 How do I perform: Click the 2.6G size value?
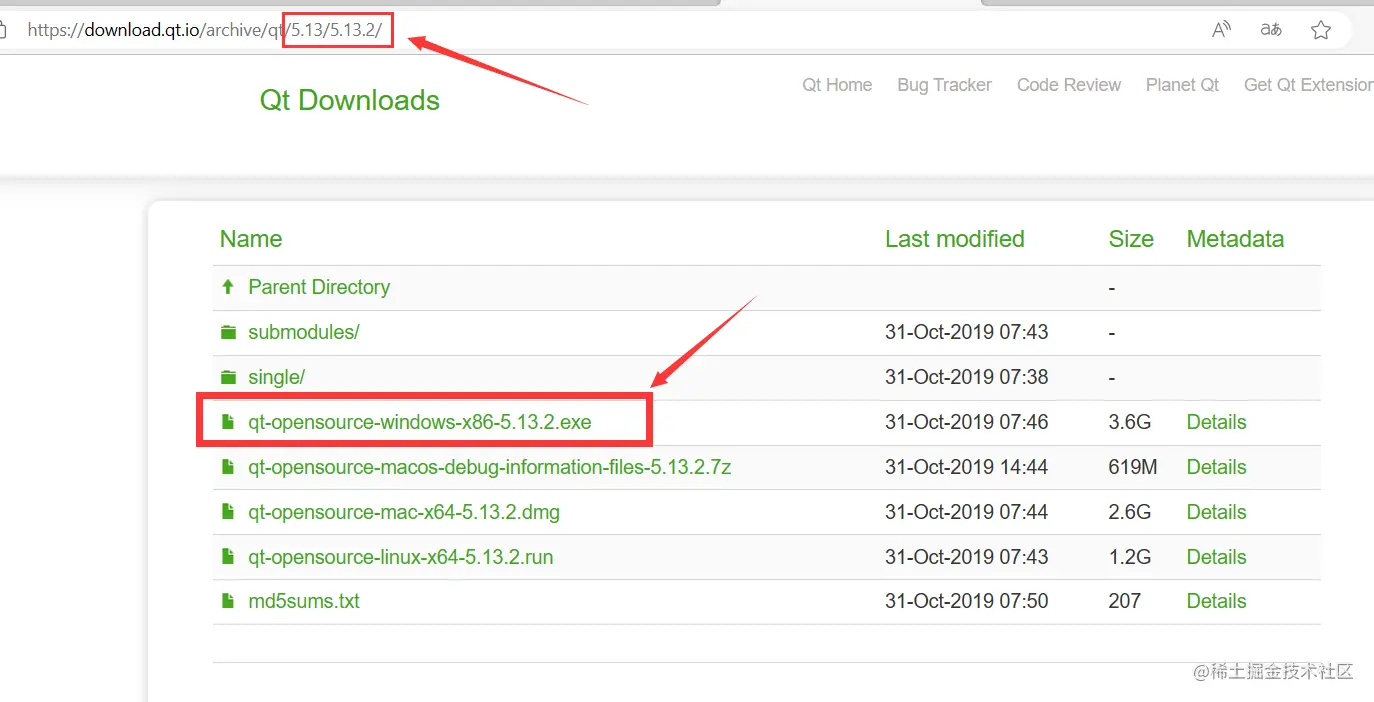1130,512
